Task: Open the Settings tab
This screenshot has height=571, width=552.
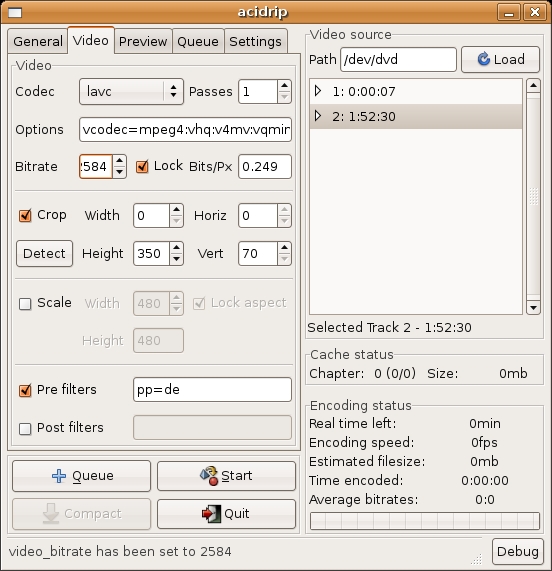Action: [x=256, y=42]
